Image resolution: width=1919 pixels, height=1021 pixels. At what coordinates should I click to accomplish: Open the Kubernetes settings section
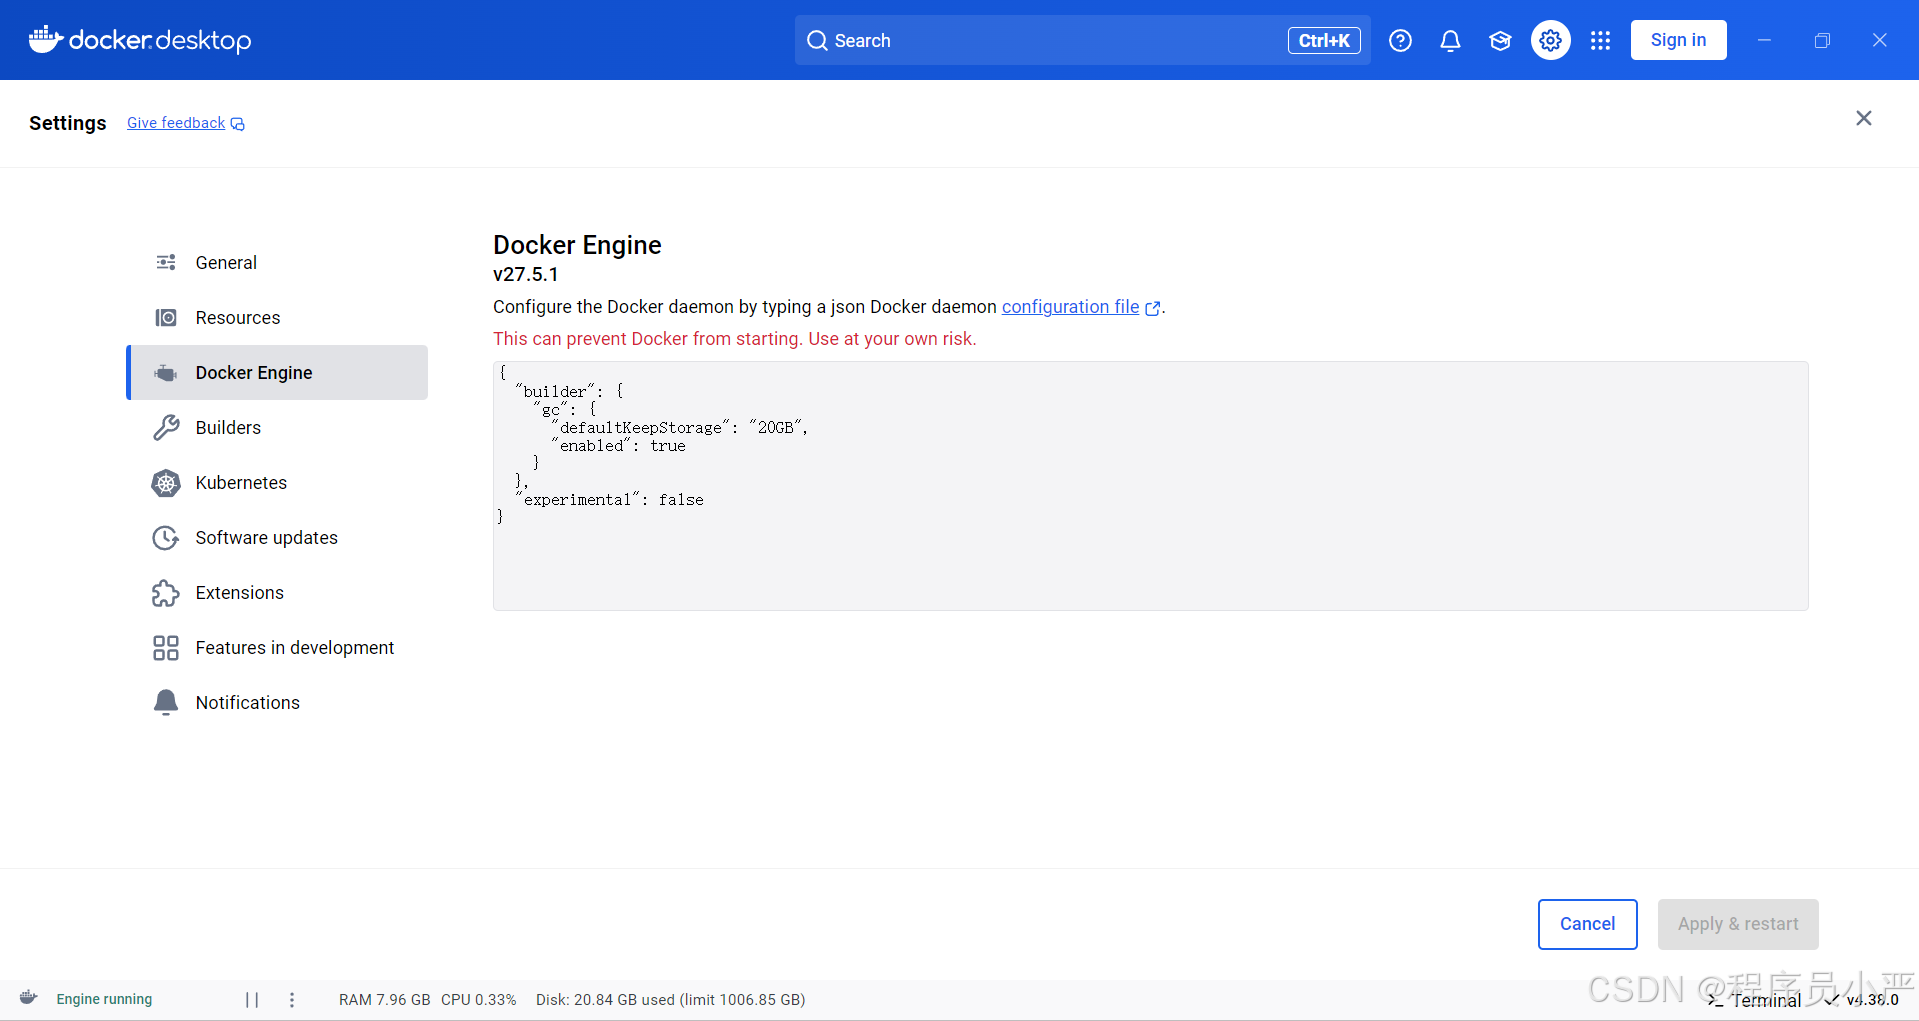tap(278, 482)
